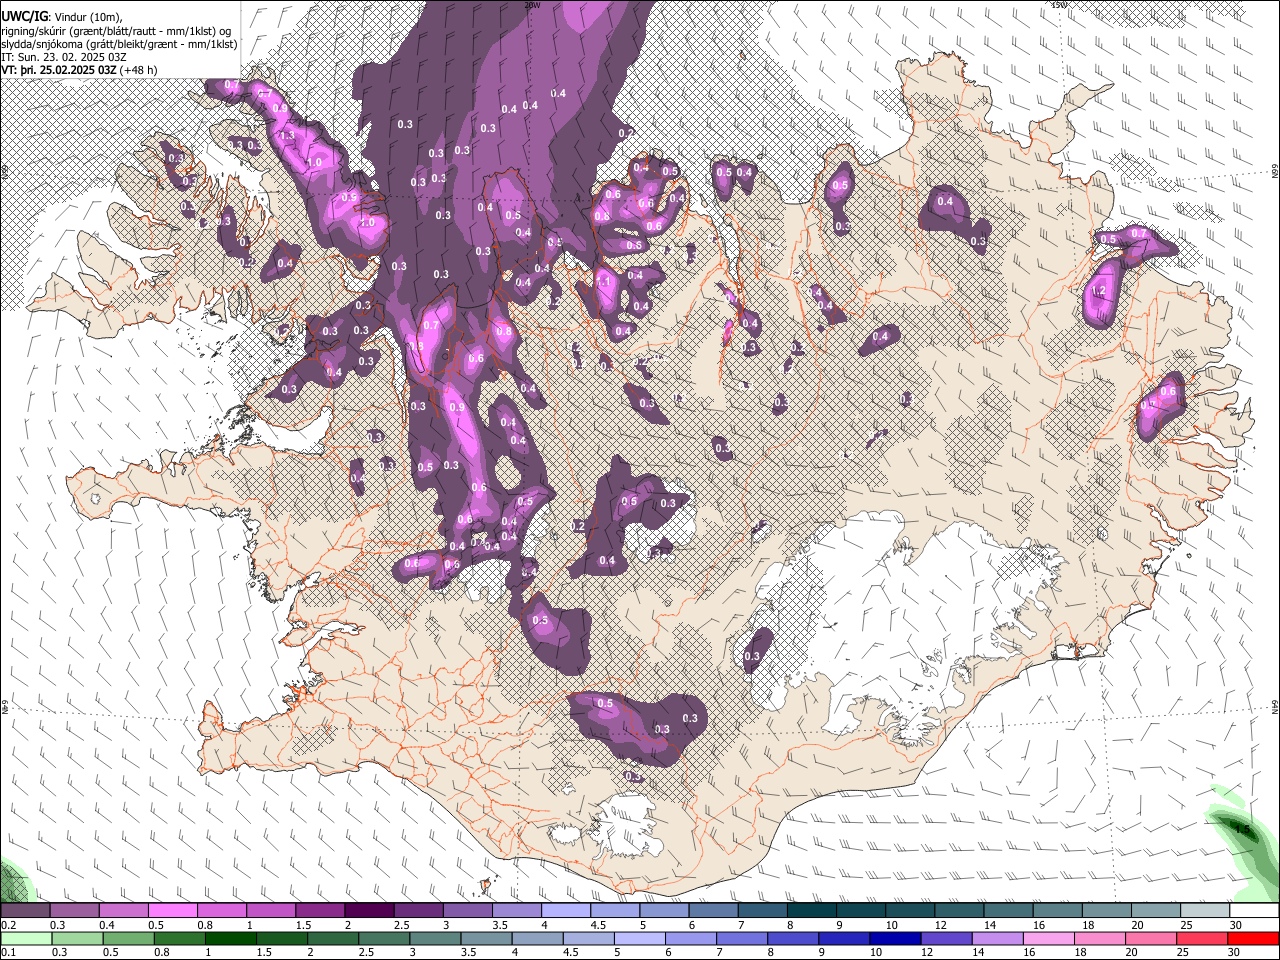Click the rain legend swatch for 7
1280x960 pixels.
(x=740, y=938)
